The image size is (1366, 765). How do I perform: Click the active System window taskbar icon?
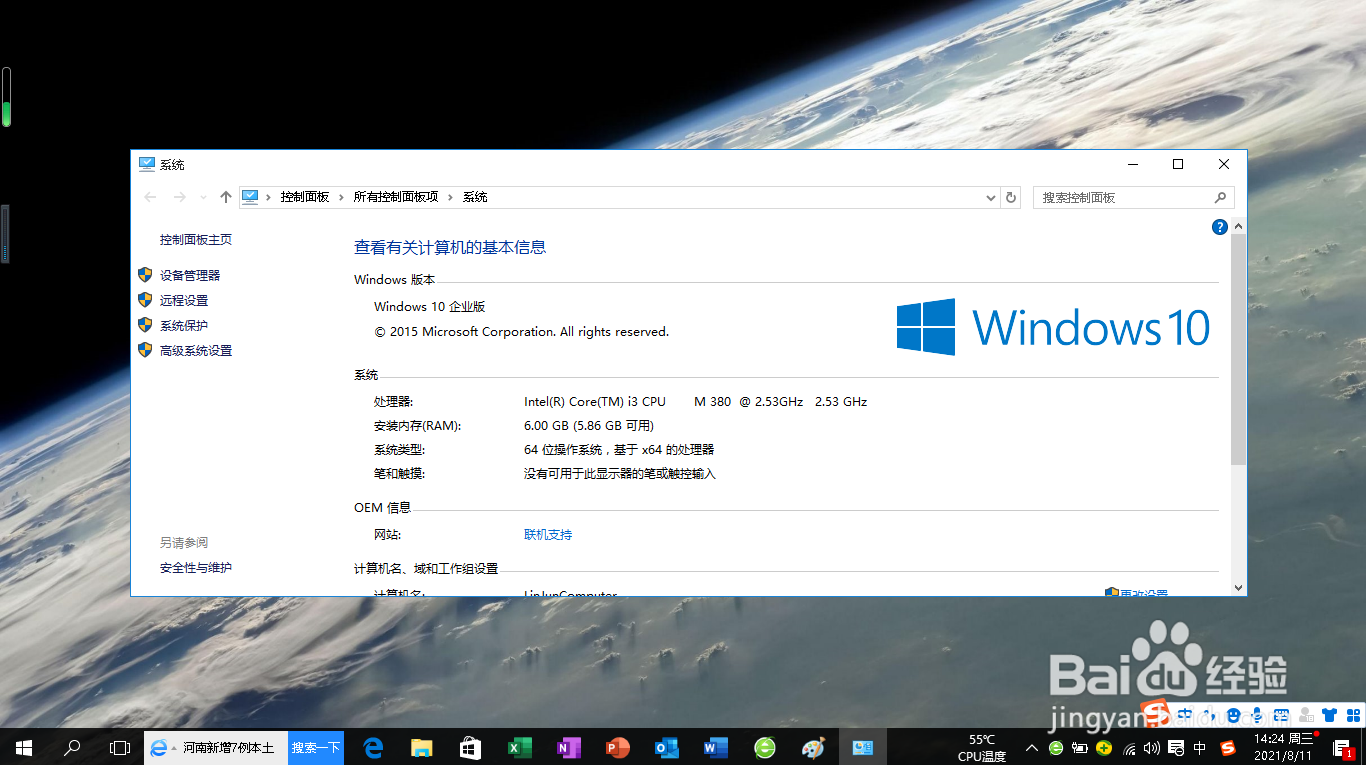(862, 747)
